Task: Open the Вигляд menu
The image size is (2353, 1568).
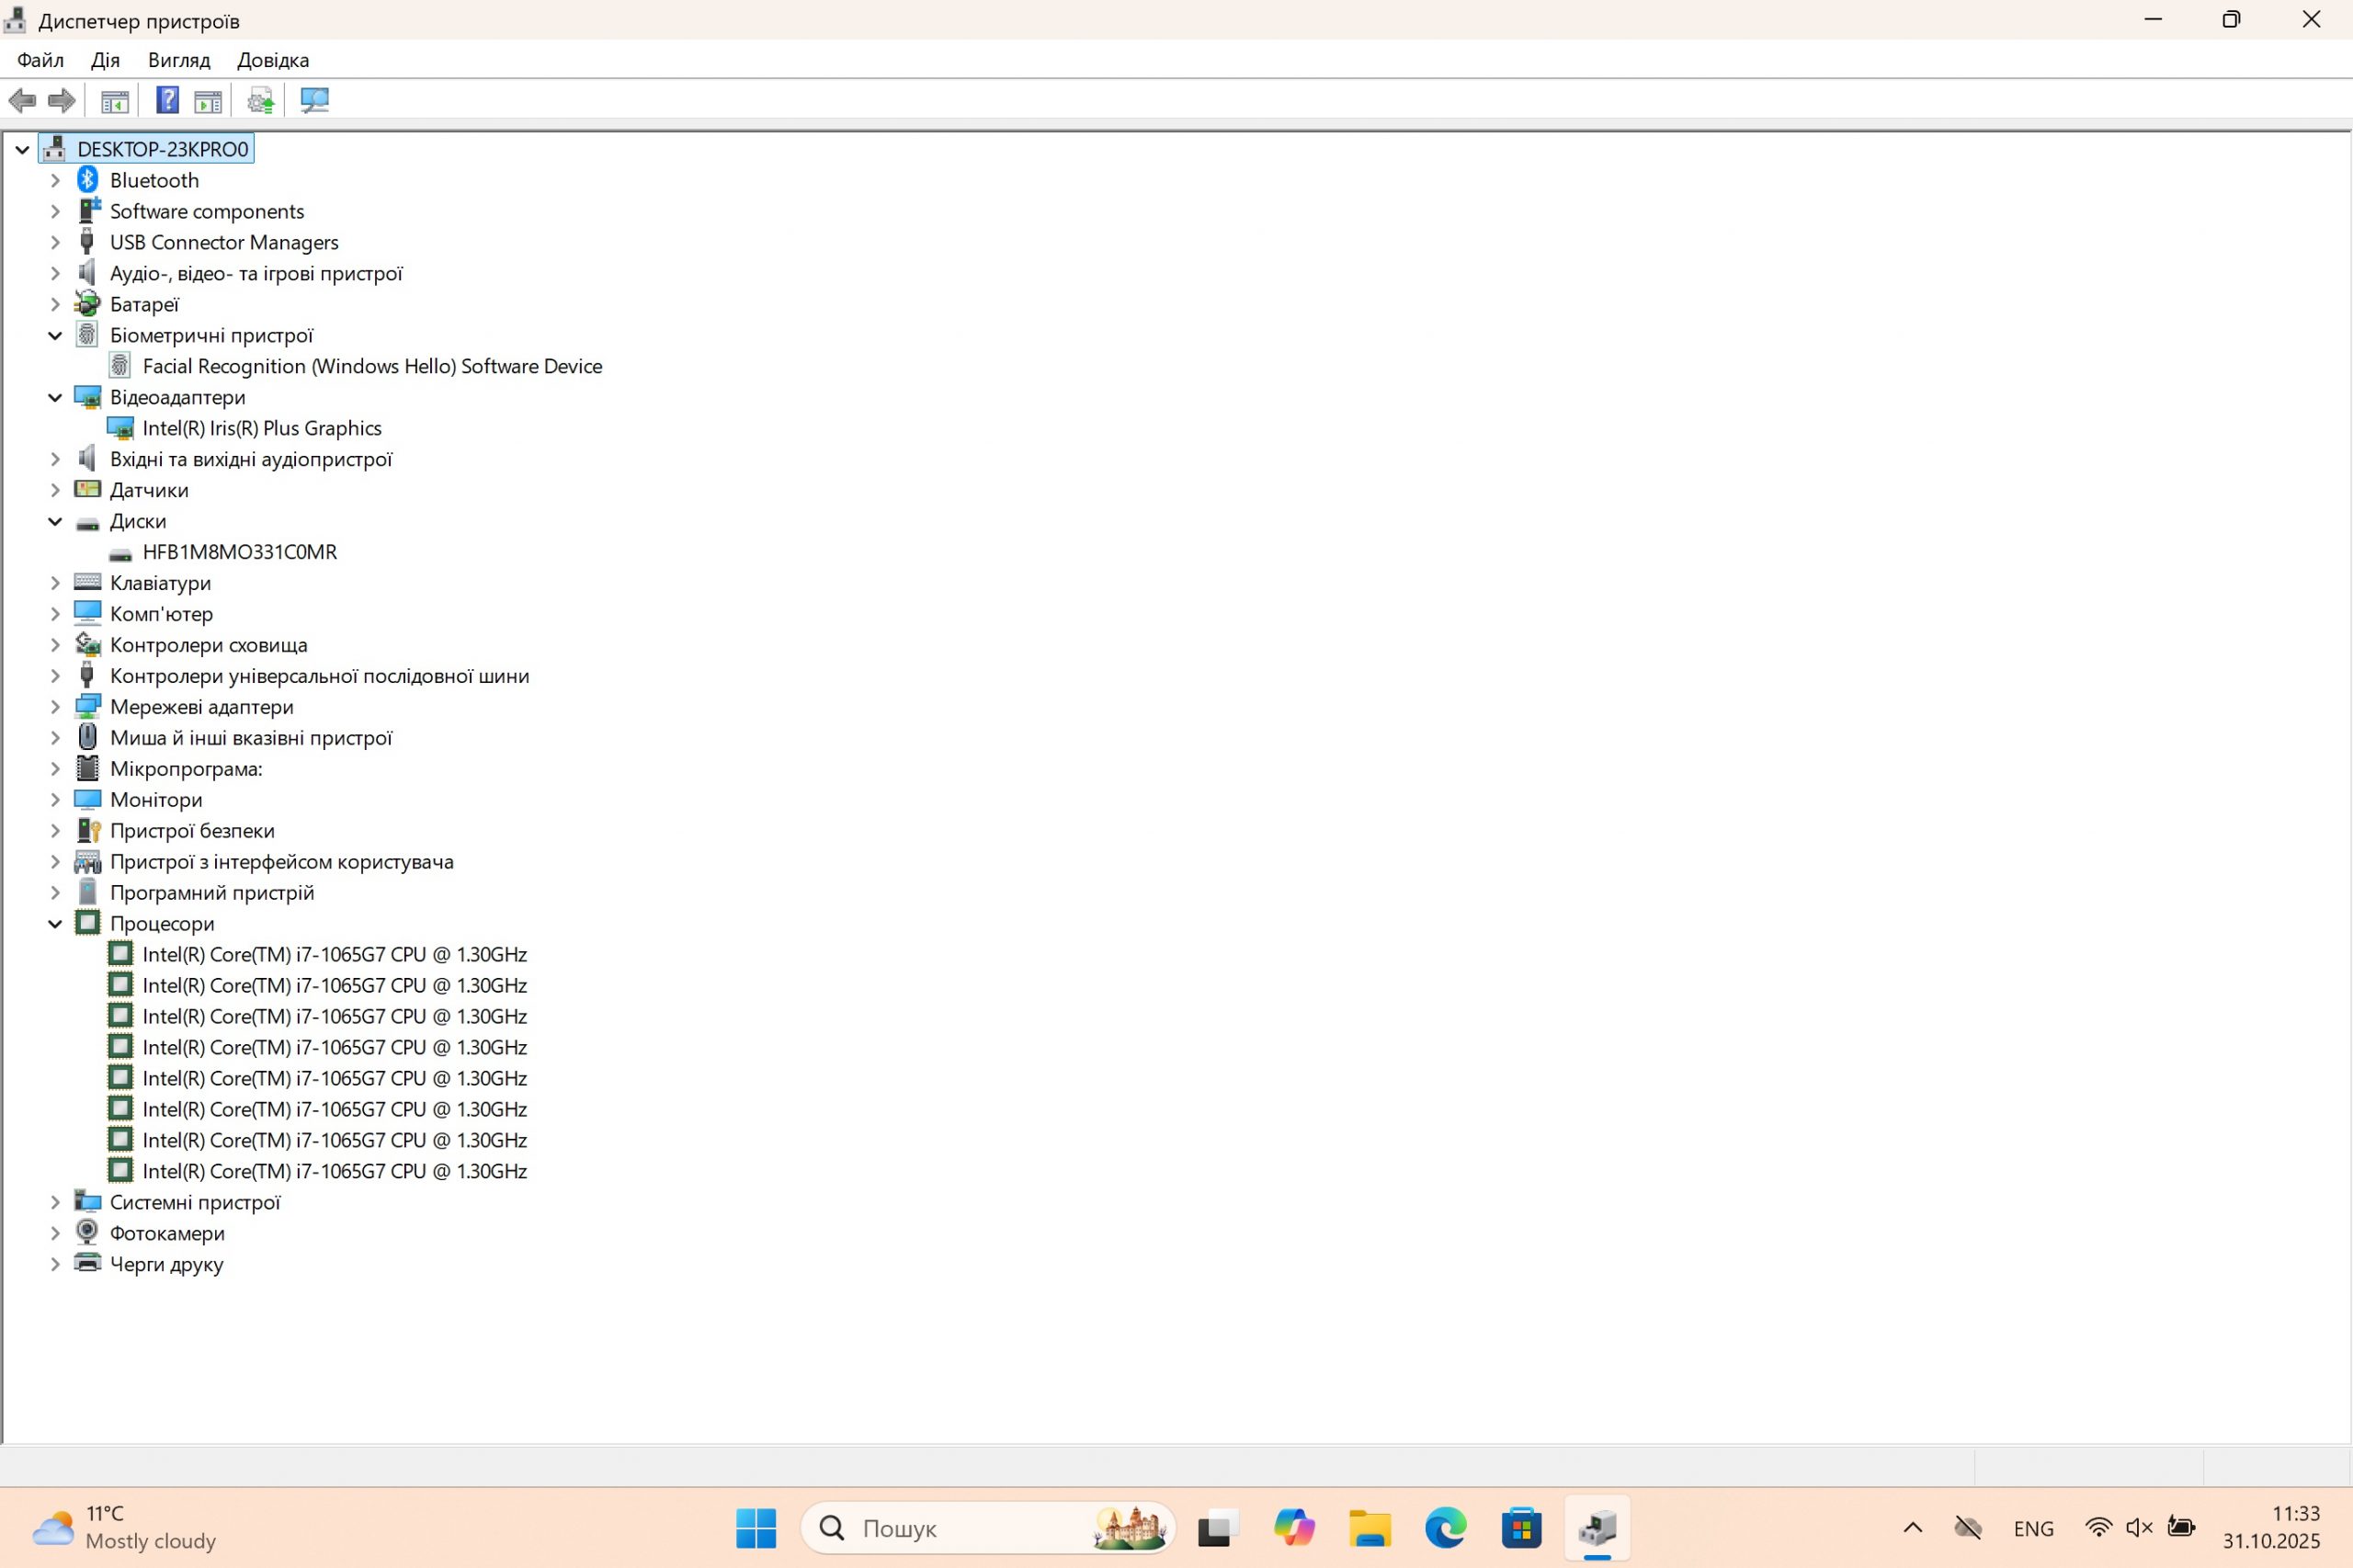Action: point(179,60)
